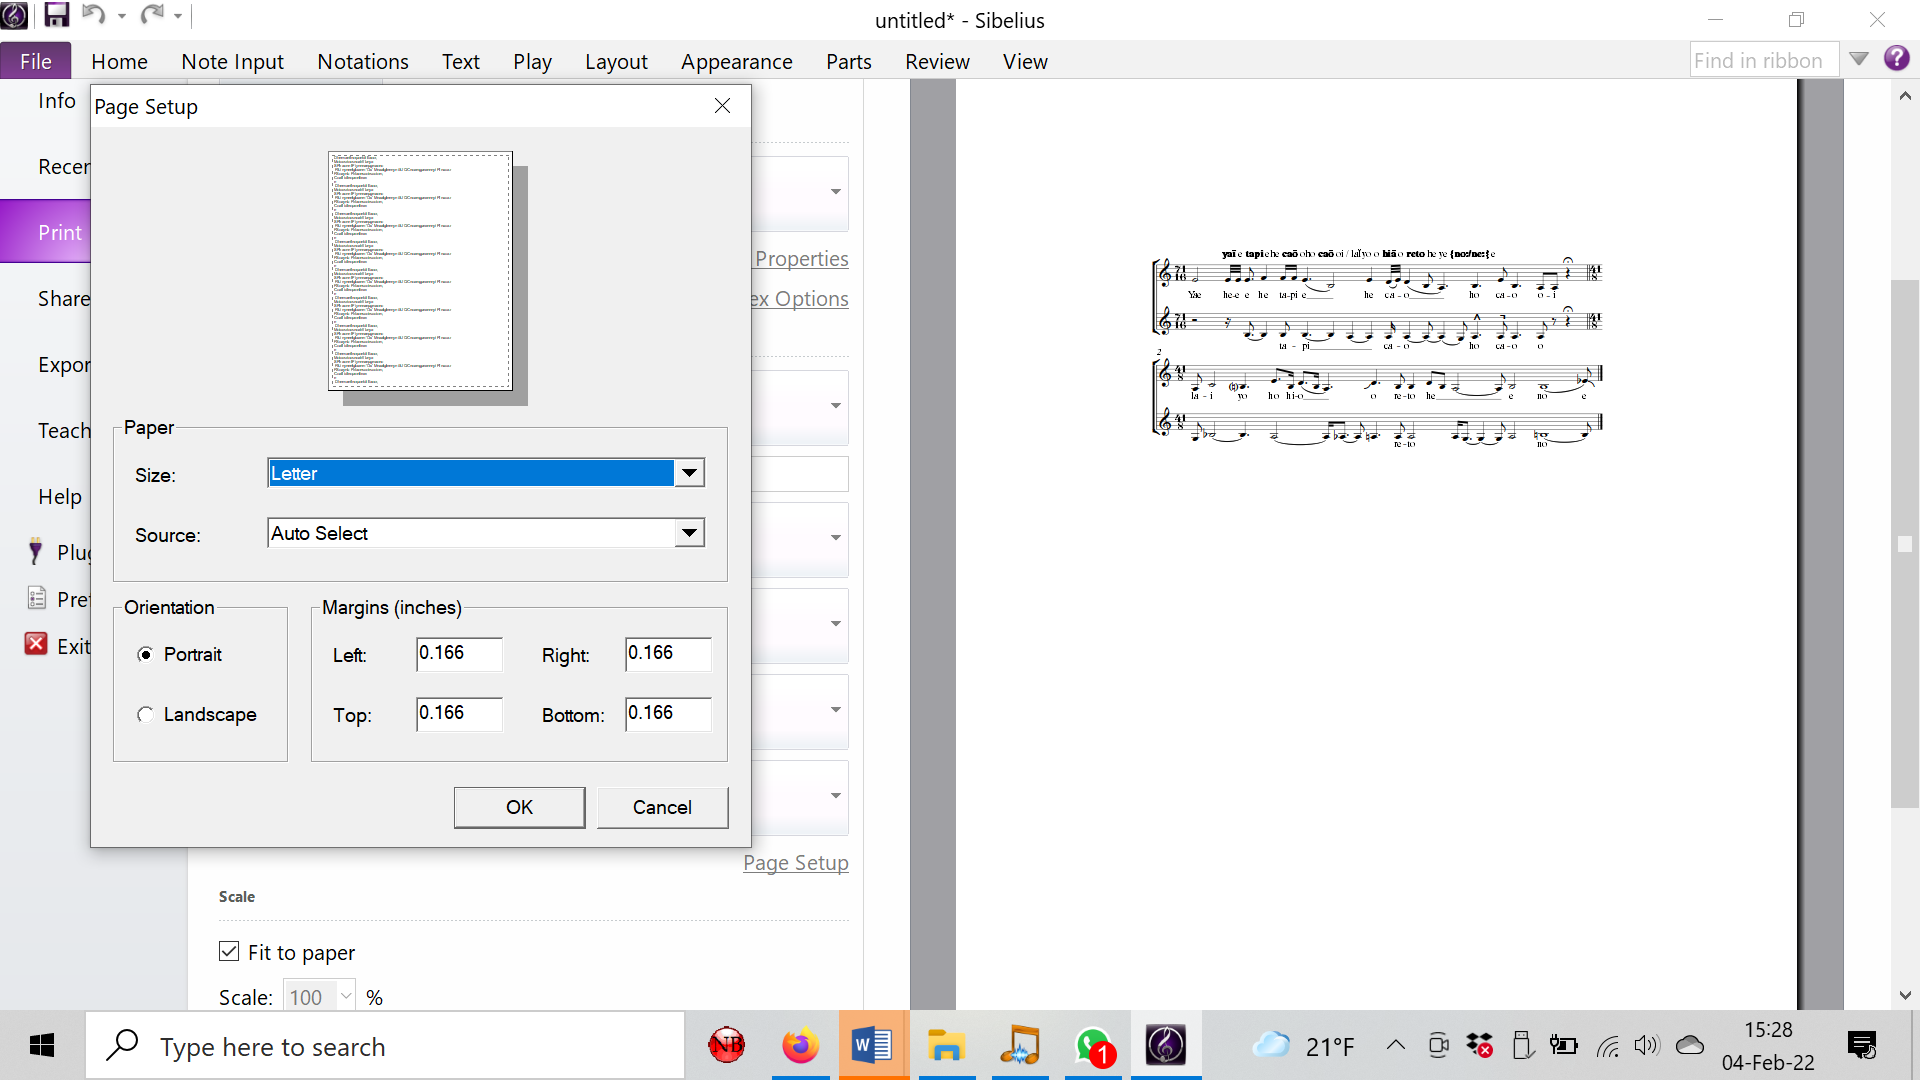1920x1080 pixels.
Task: Click the music note app in taskbar
Action: click(x=1020, y=1046)
